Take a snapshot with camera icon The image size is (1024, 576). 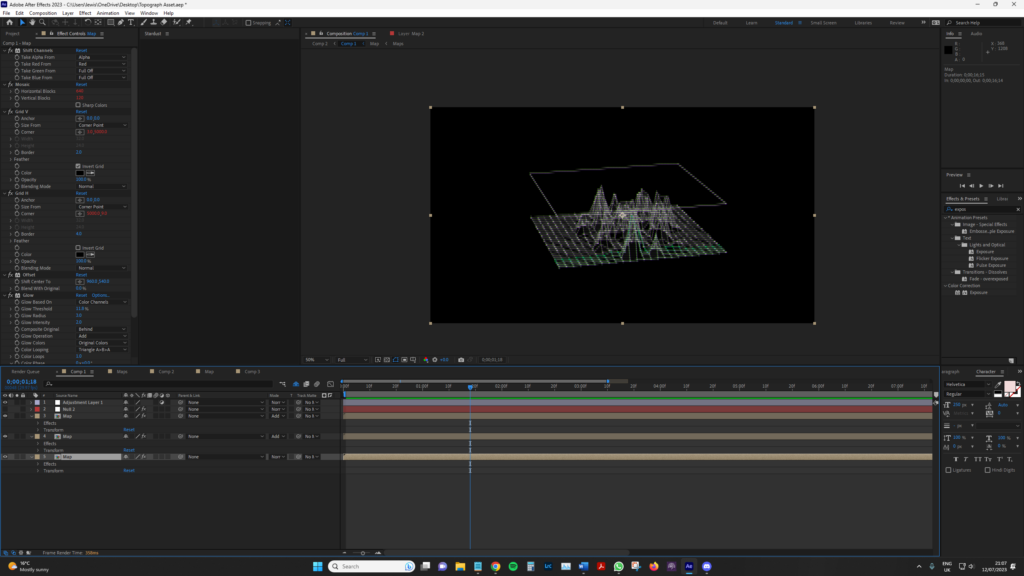point(461,360)
